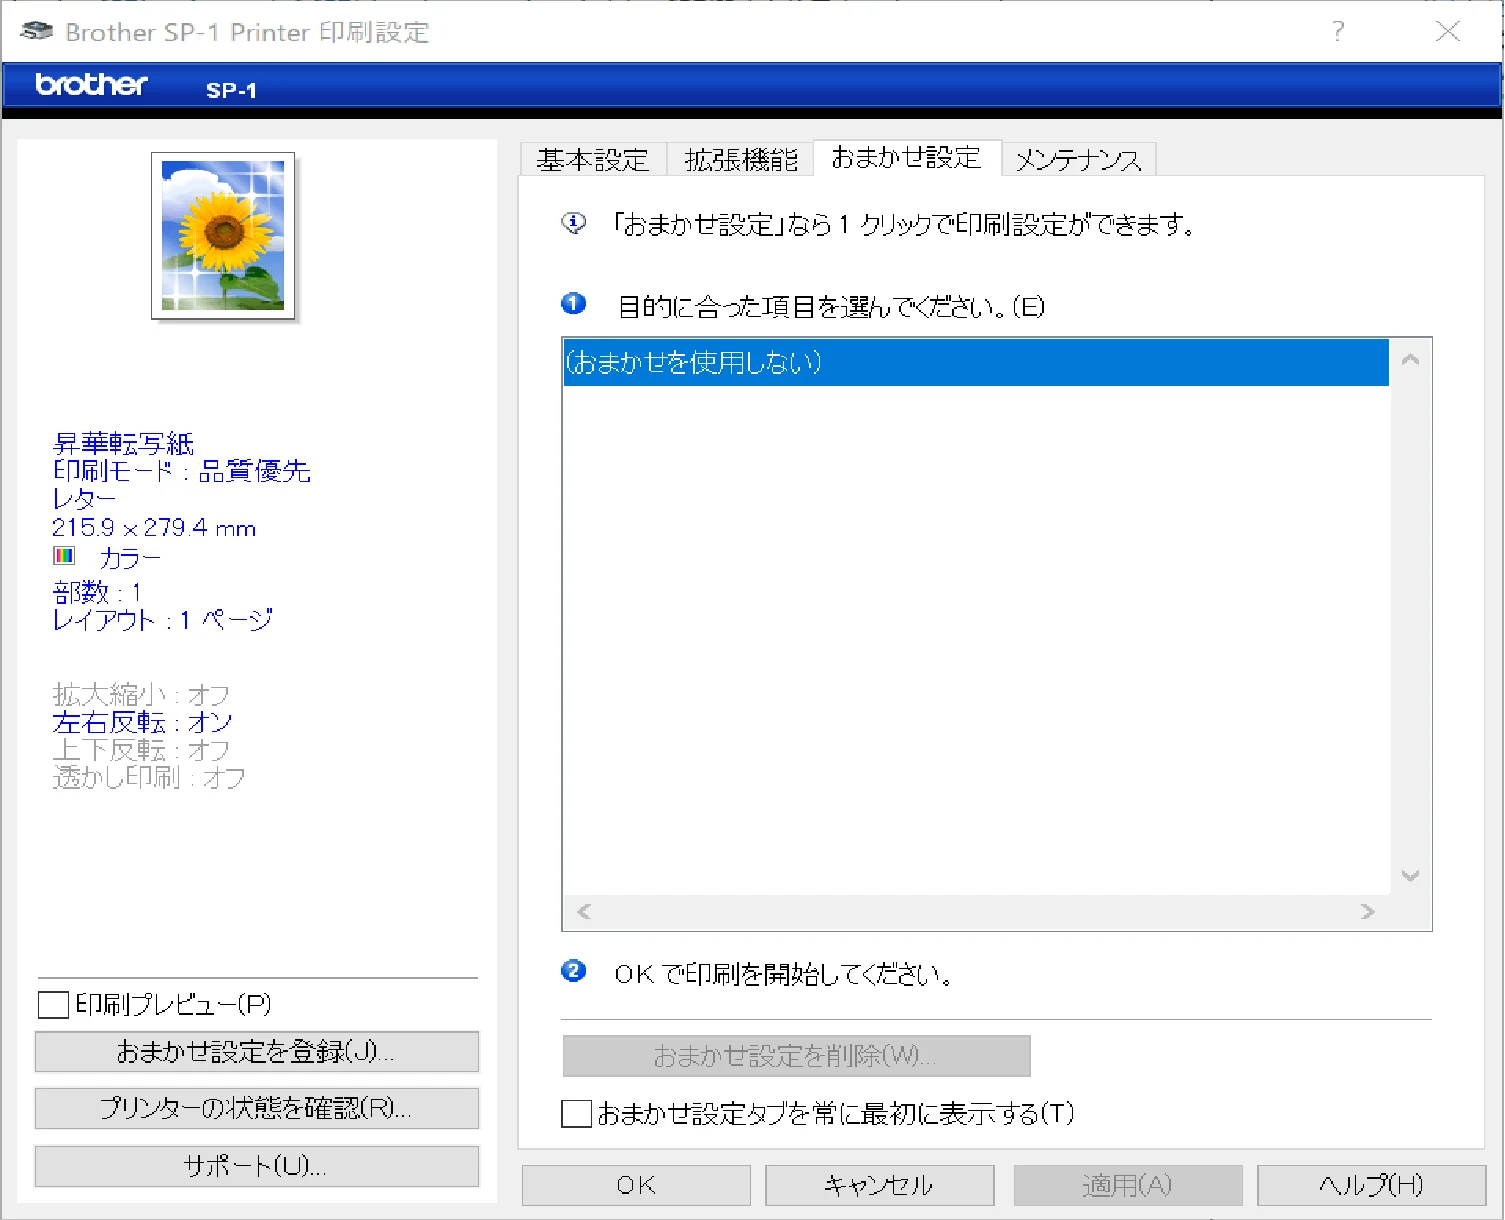This screenshot has width=1505, height=1220.
Task: Click the list's scroll left arrow
Action: tap(584, 911)
